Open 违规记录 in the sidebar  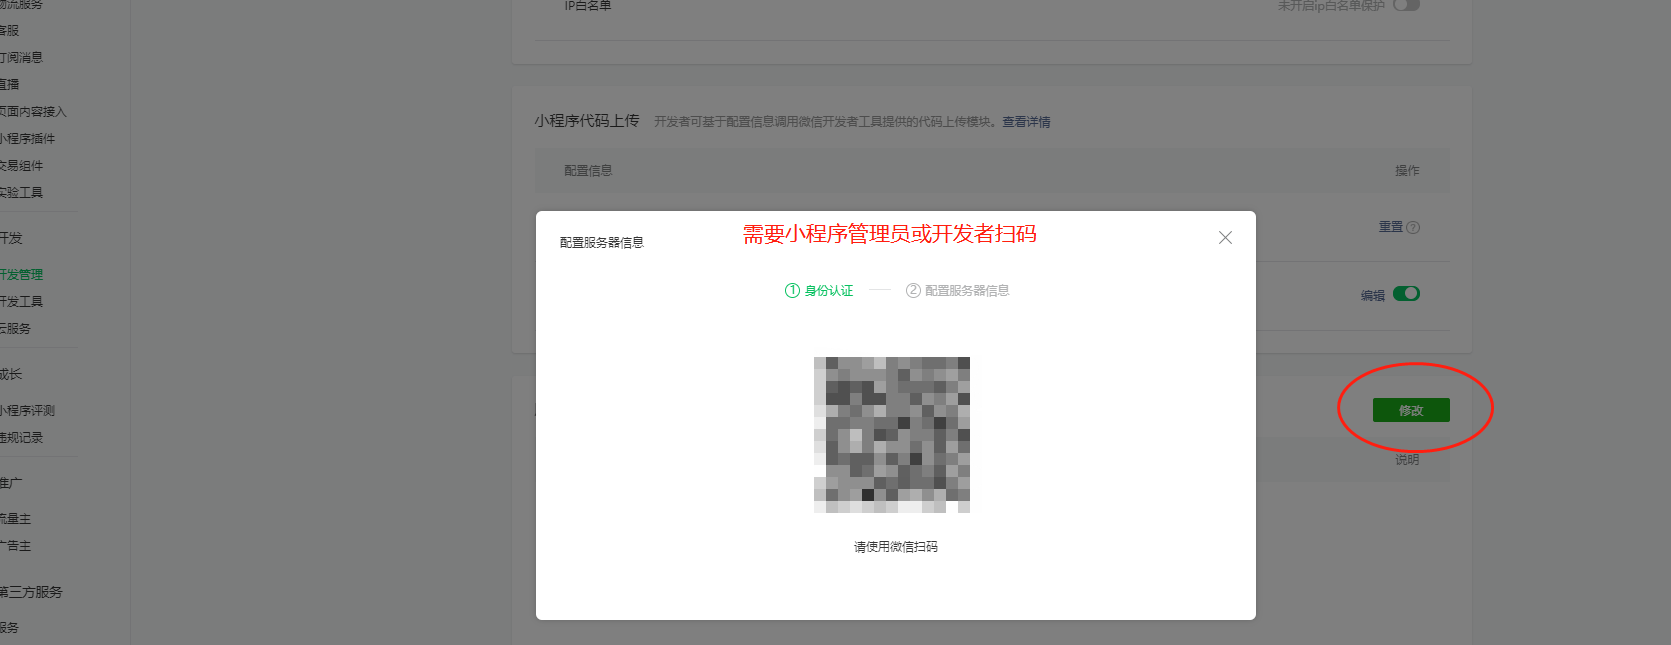tap(21, 438)
